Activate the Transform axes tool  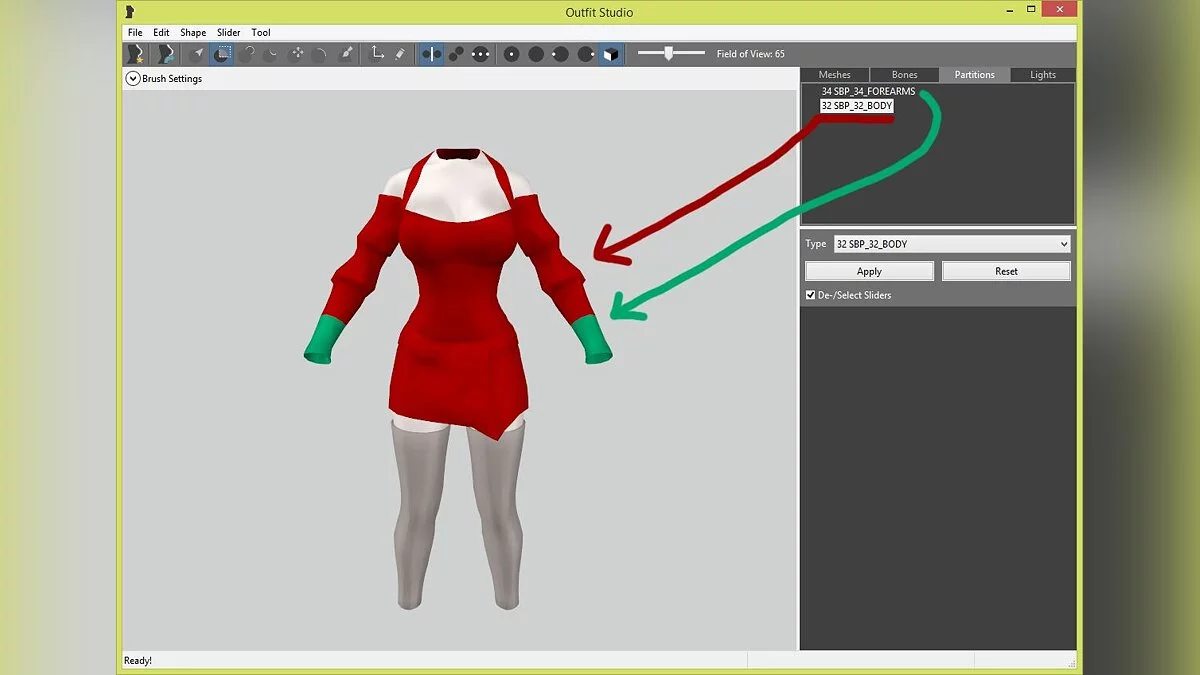378,54
